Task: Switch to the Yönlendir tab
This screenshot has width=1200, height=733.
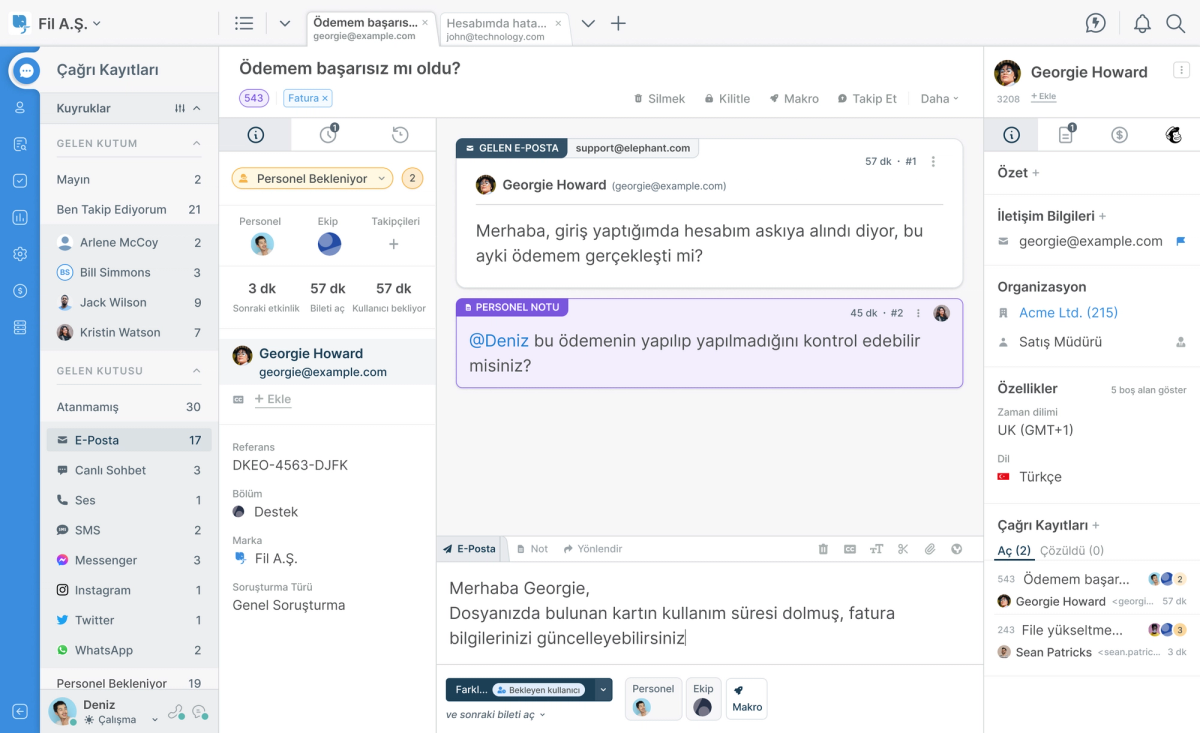Action: tap(593, 549)
